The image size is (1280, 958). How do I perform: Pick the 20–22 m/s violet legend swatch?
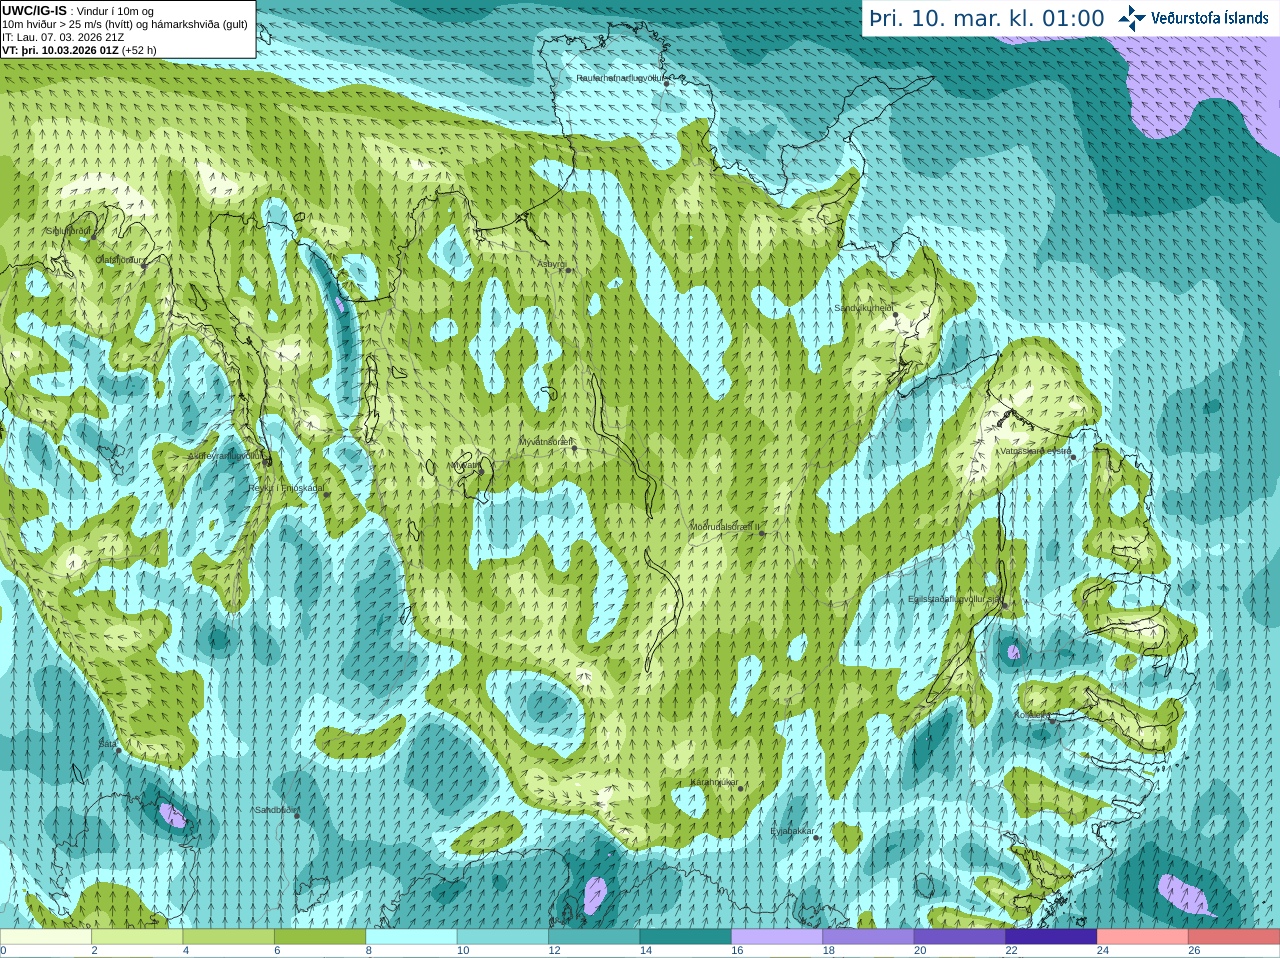(960, 937)
